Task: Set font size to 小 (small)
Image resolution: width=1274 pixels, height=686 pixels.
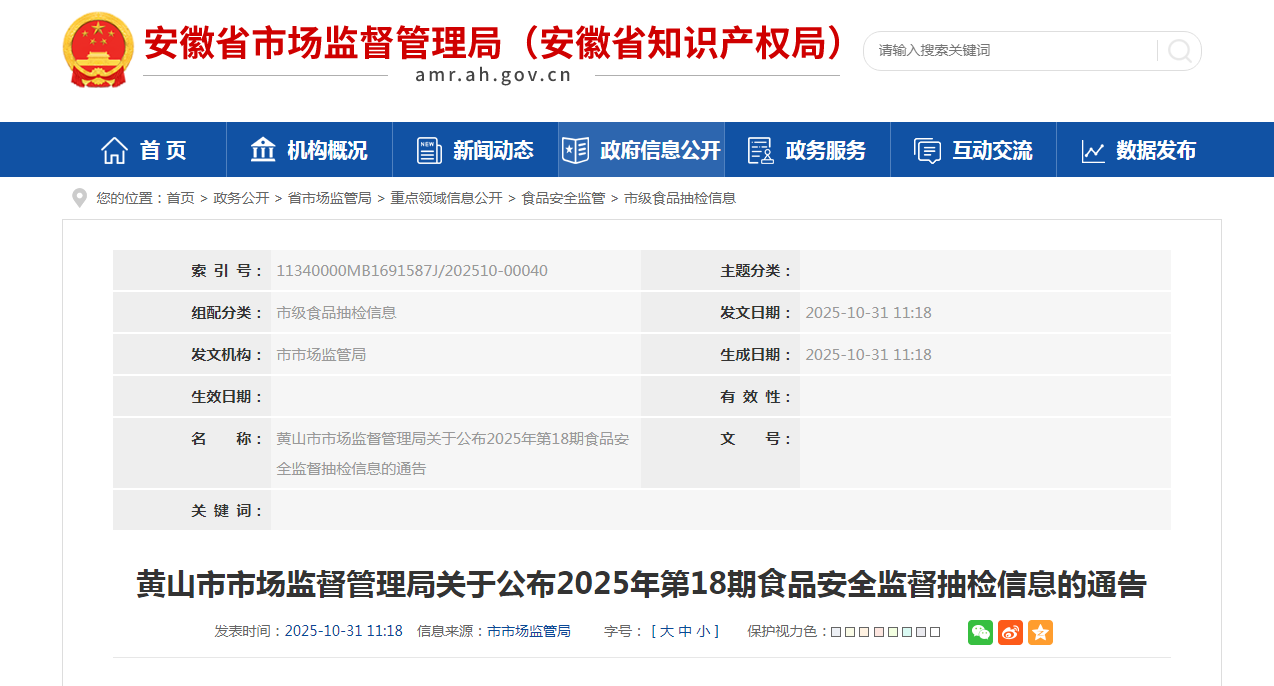Action: point(703,631)
